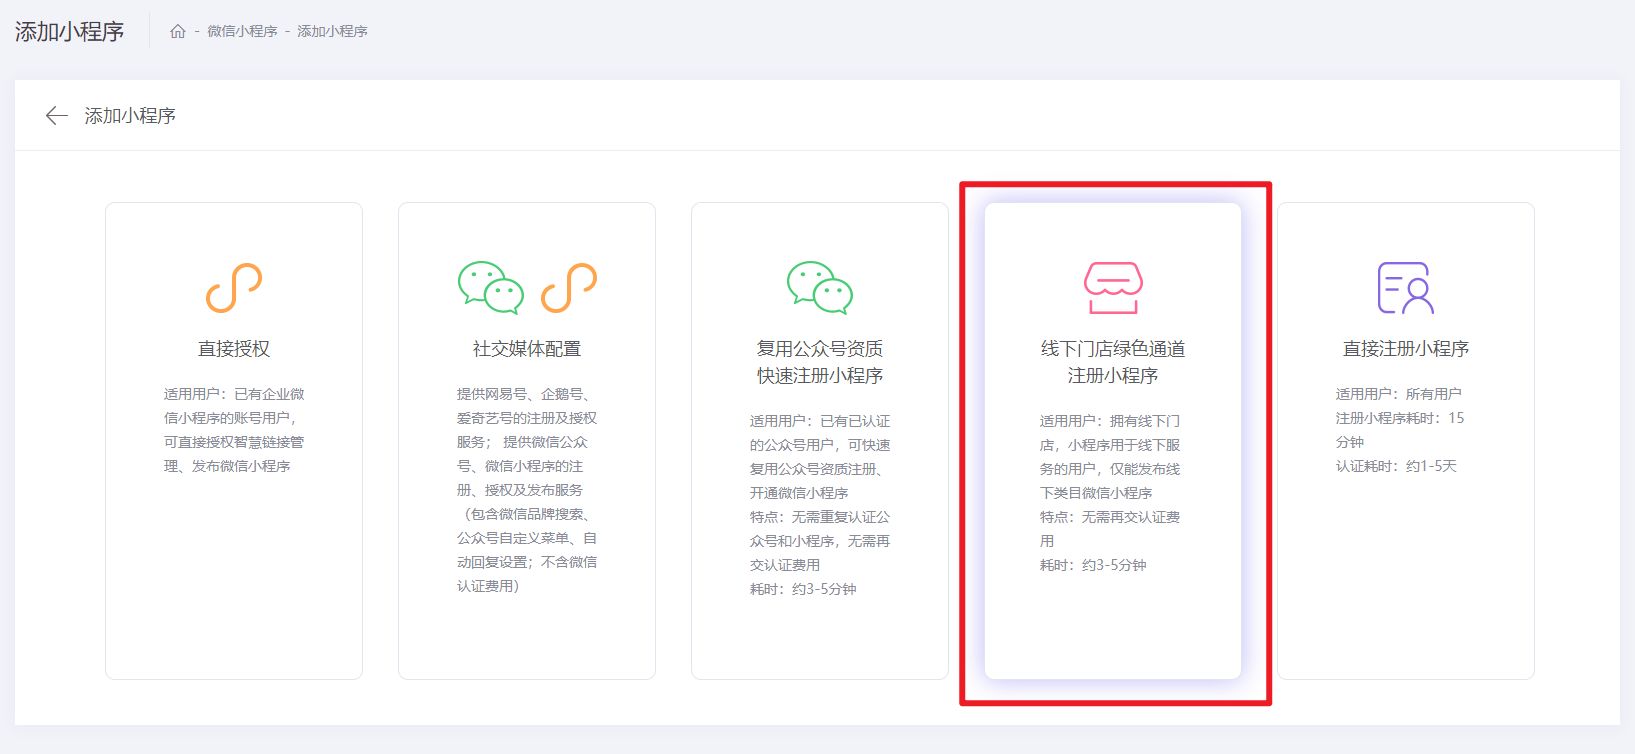Click text 特点：无需再交认证费用 on 线下门店 card
The height and width of the screenshot is (754, 1635).
click(1110, 529)
